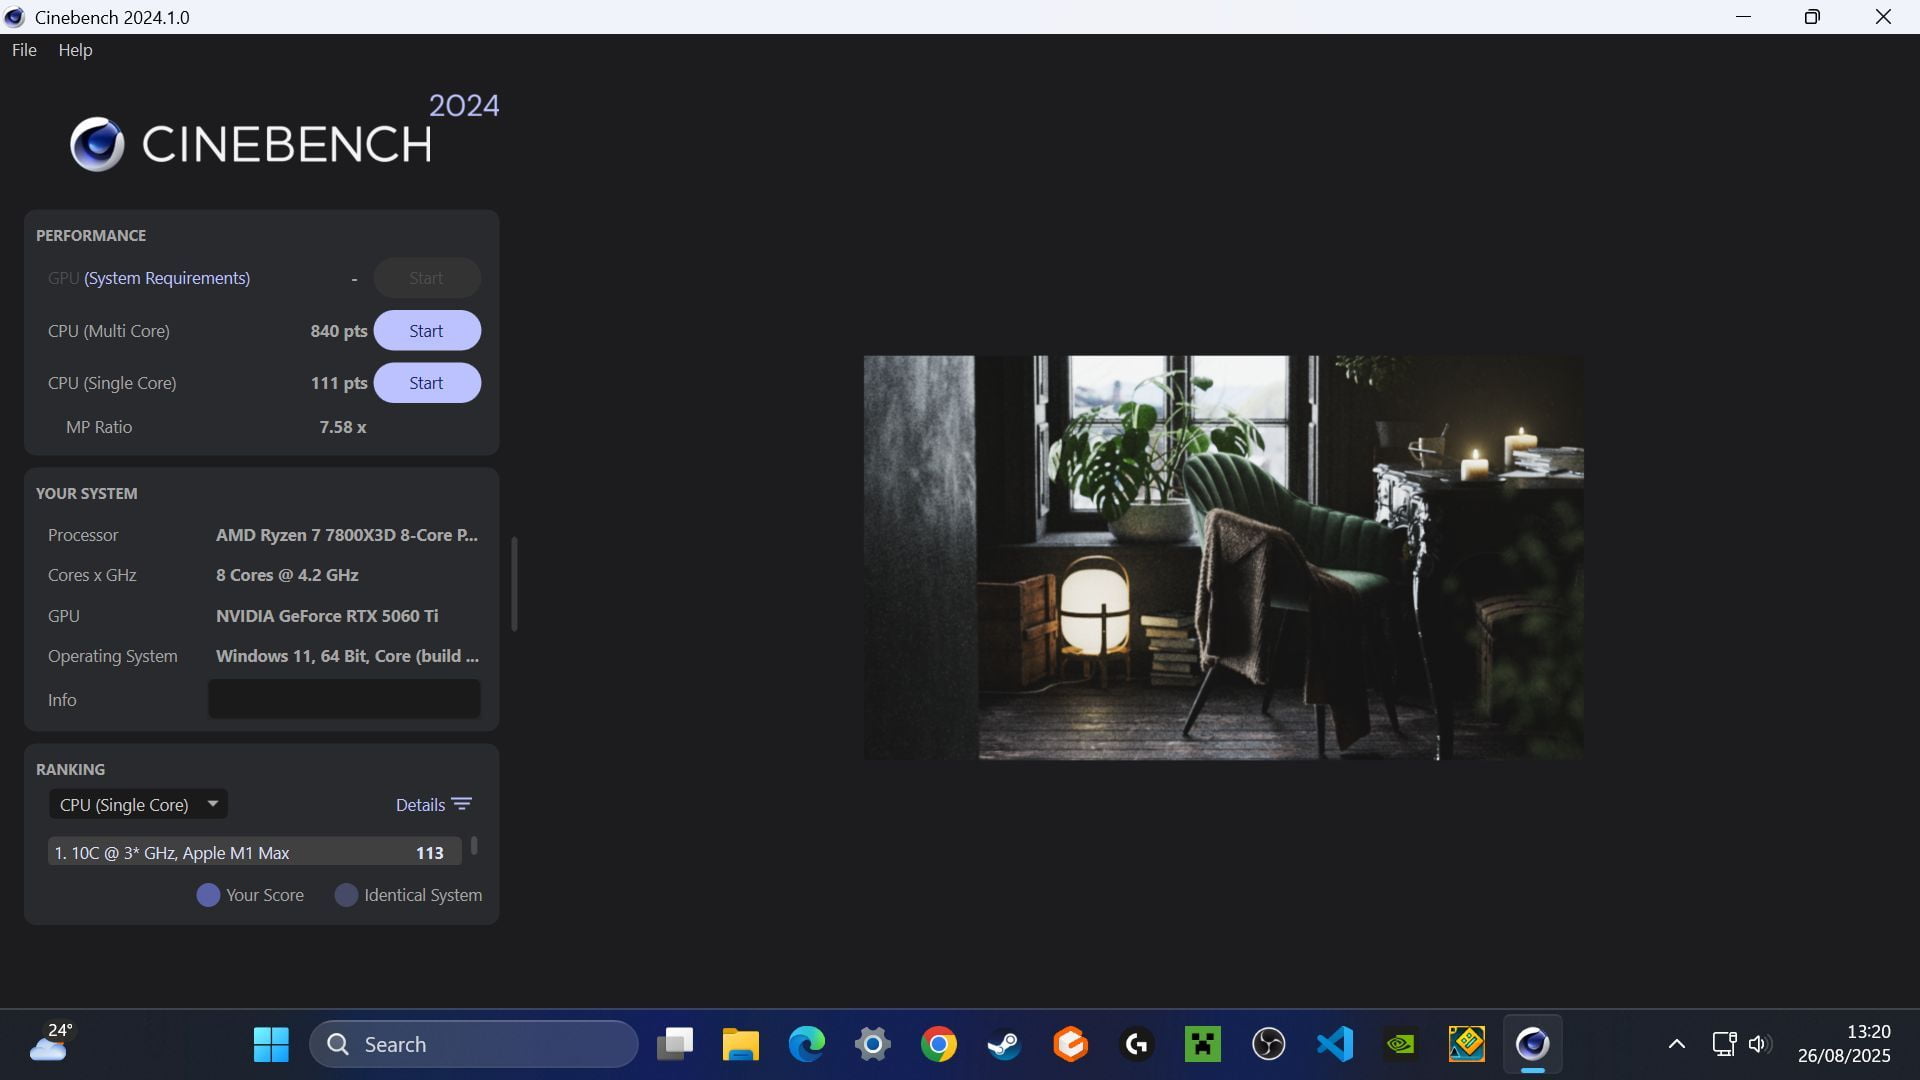
Task: Click the left panel vertical scrollbar
Action: (x=514, y=584)
